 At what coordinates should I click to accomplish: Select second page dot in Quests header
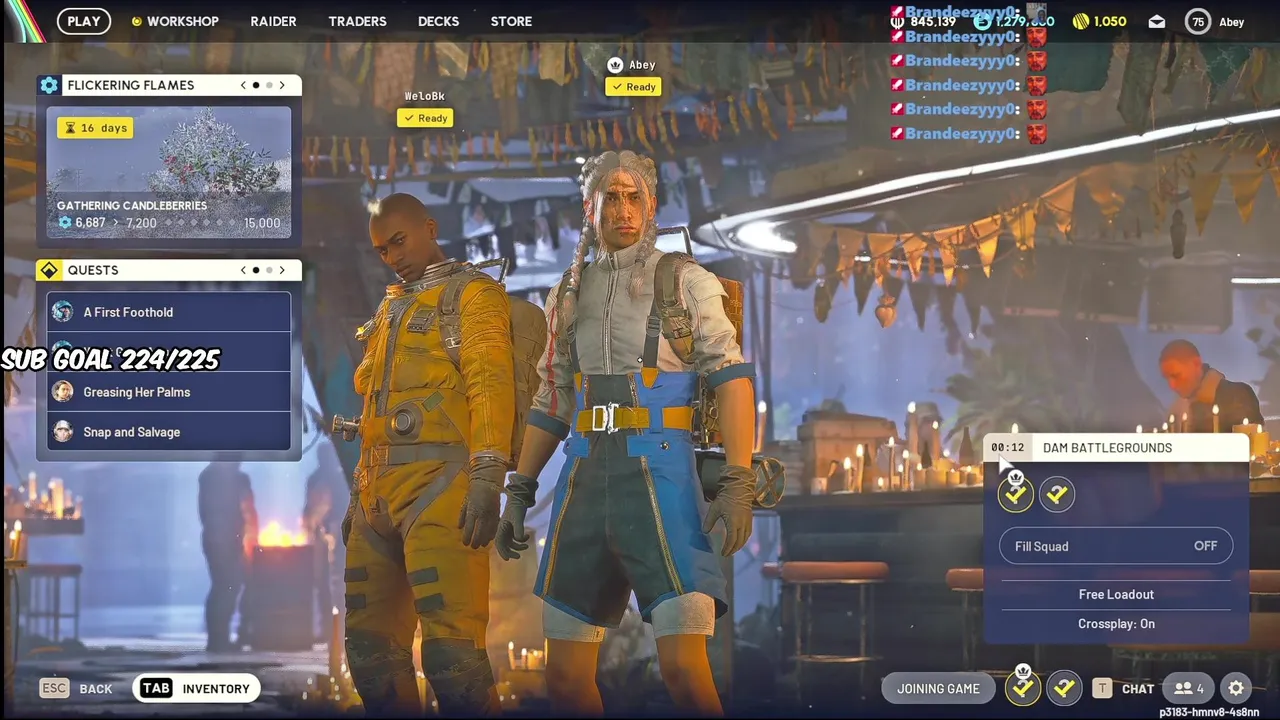click(x=269, y=270)
